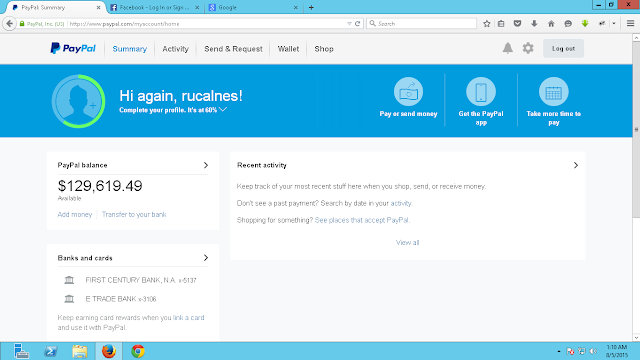Viewport: 640px width, 360px height.
Task: Expand Banks and cards arrow
Action: (x=206, y=258)
